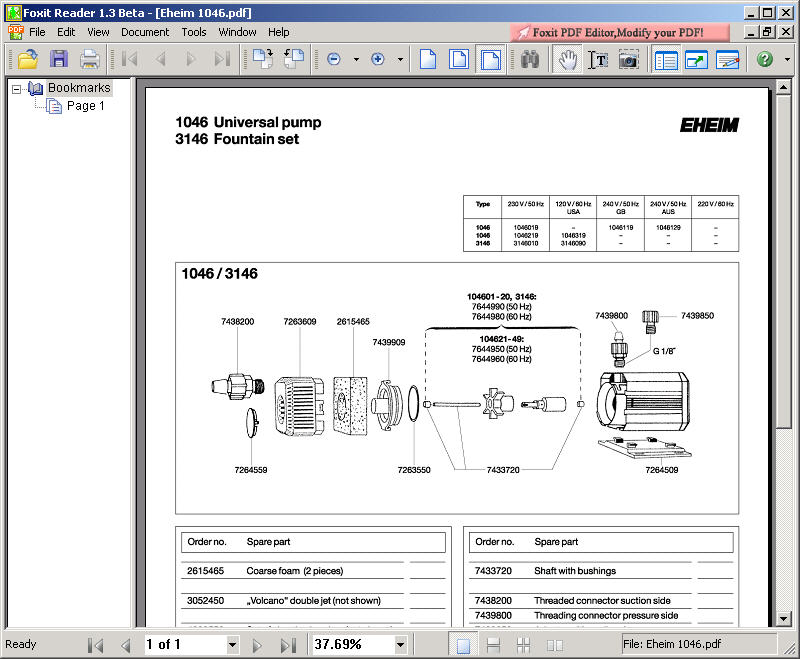This screenshot has width=800, height=659.
Task: Go to last page in the top toolbar
Action: click(x=222, y=59)
